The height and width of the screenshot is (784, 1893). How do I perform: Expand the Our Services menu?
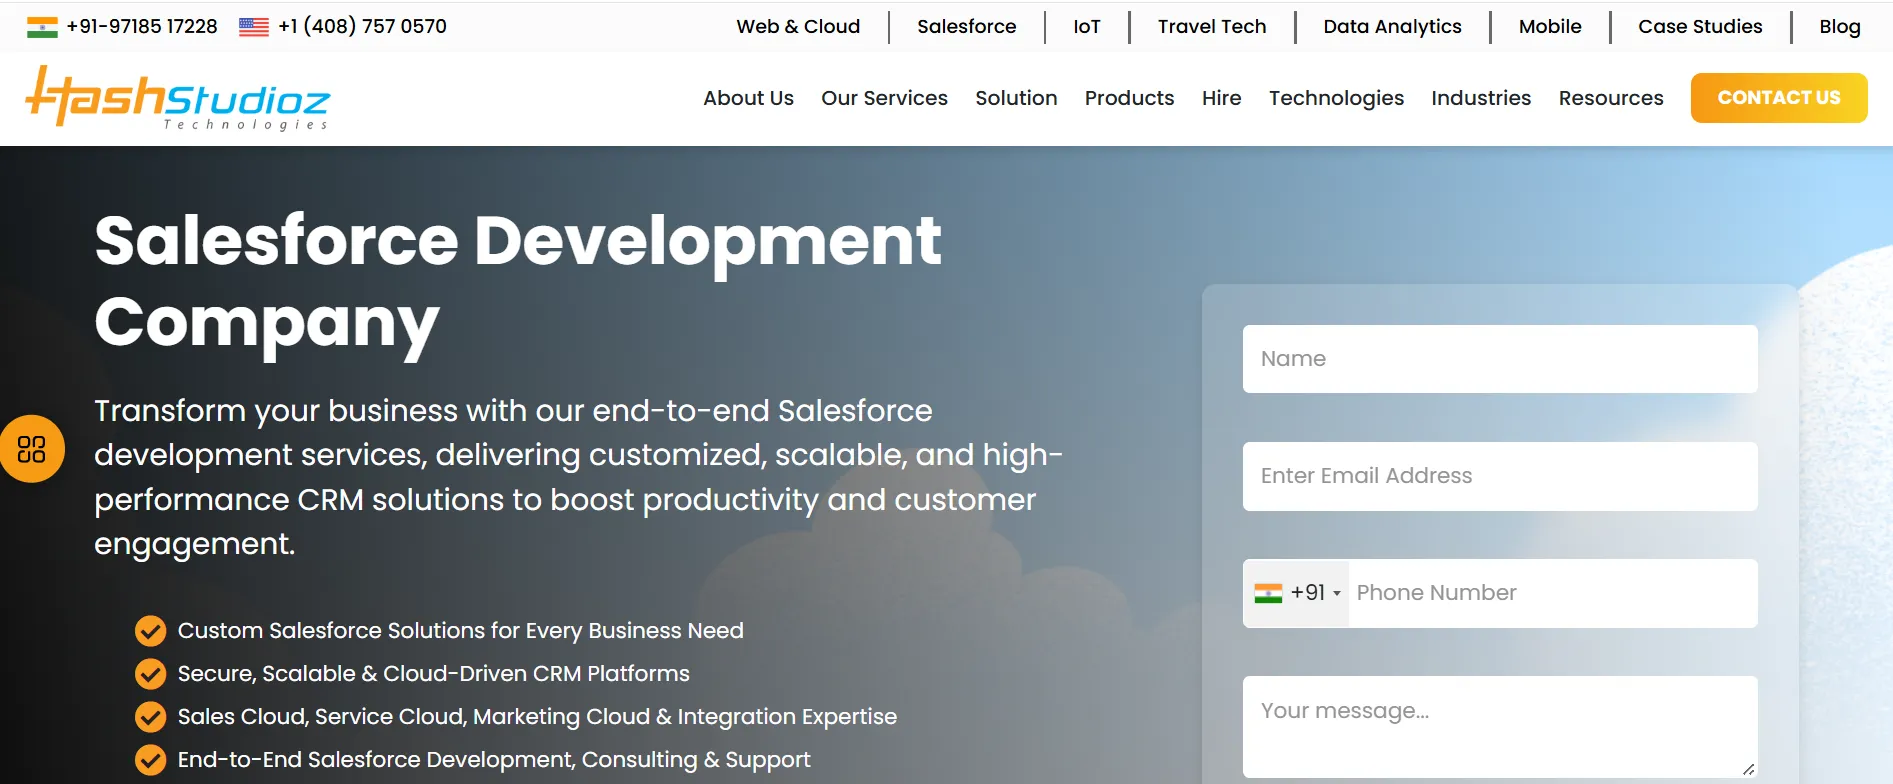[884, 98]
